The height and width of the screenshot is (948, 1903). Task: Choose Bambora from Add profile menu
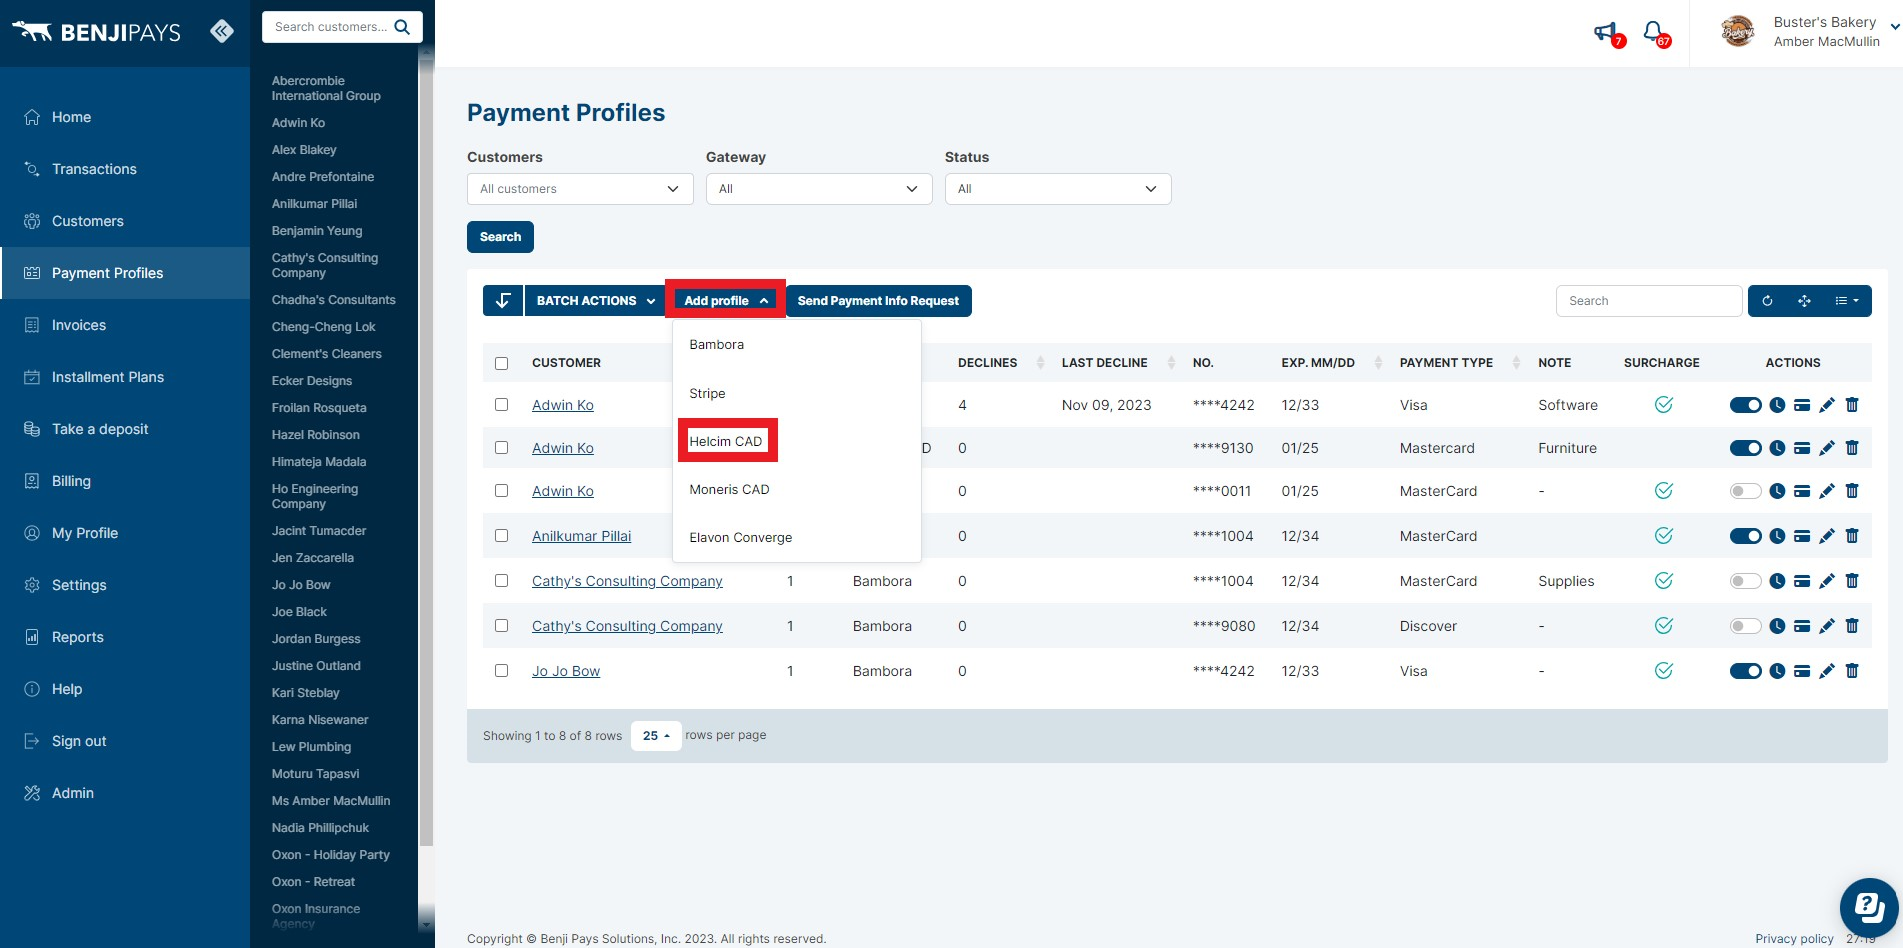(717, 345)
